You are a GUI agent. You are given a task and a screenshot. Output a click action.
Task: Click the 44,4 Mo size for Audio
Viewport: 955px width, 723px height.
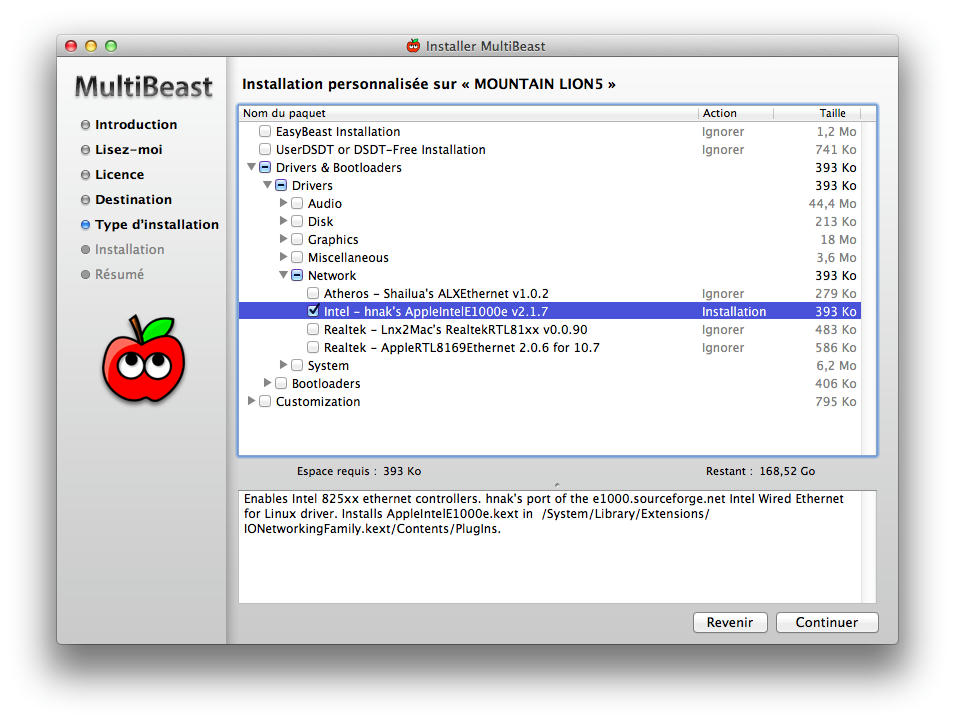pyautogui.click(x=832, y=203)
